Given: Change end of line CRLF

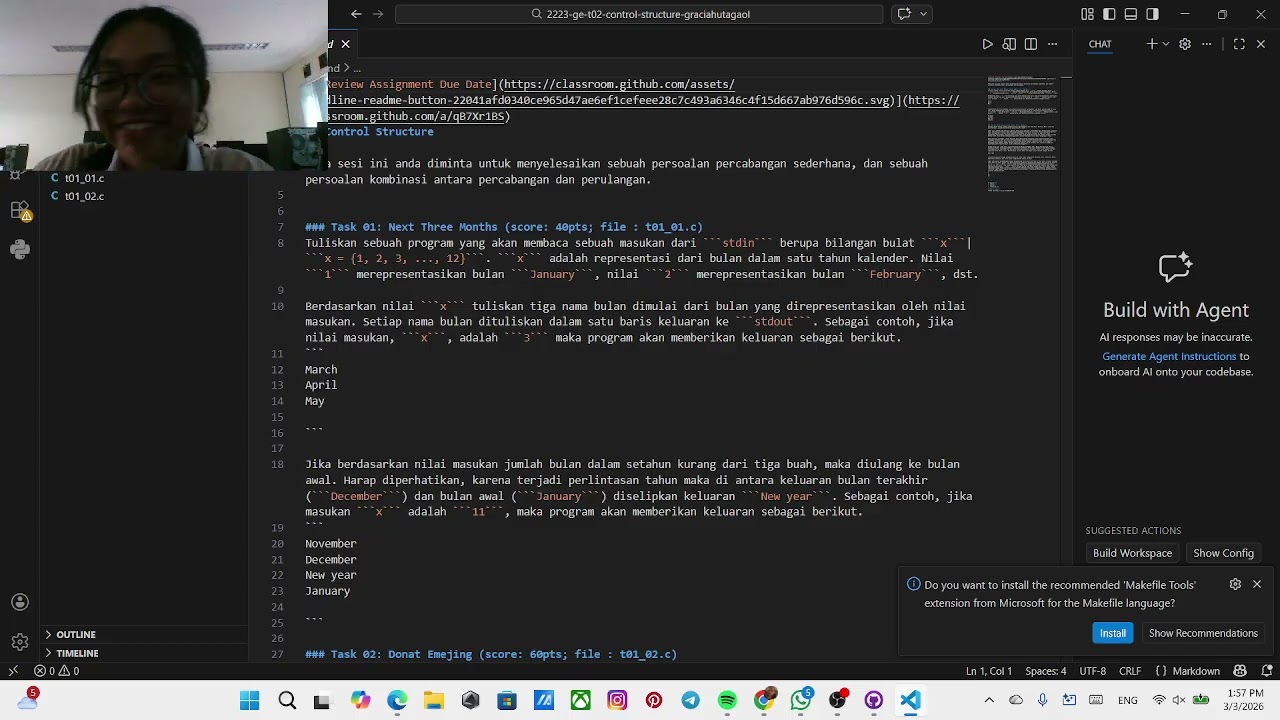Looking at the screenshot, I should pos(1130,671).
